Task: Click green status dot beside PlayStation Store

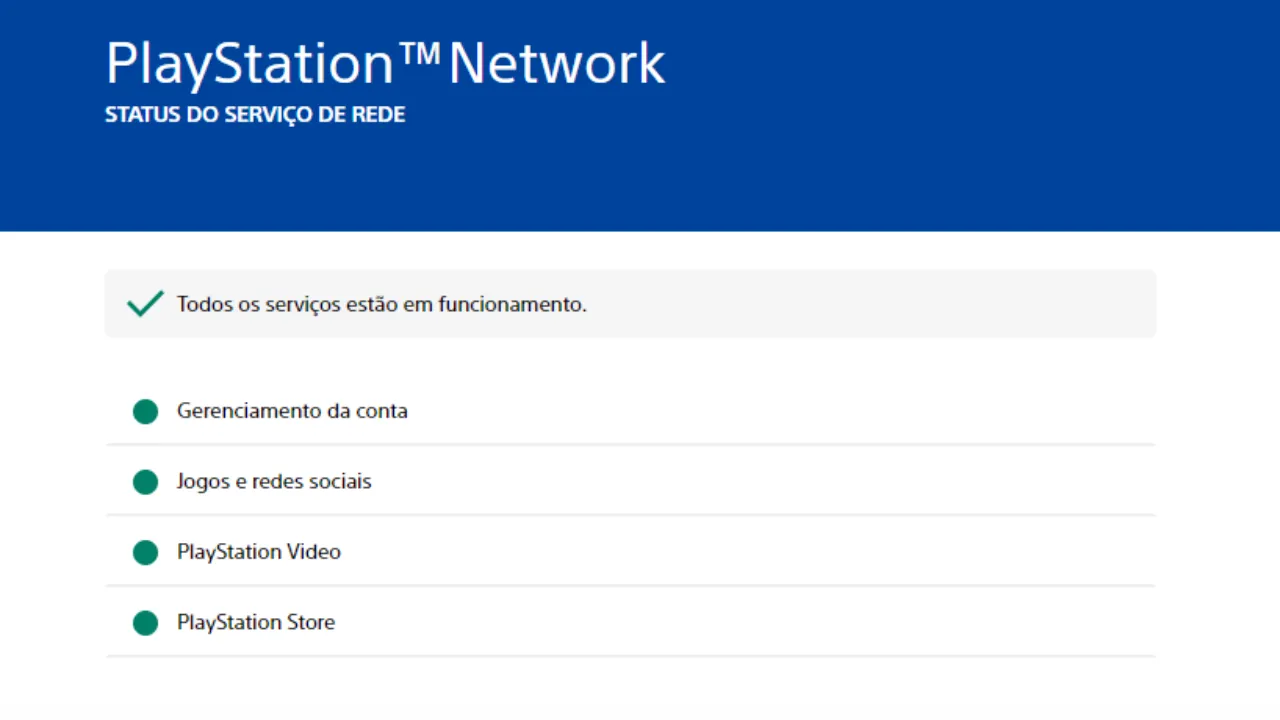Action: [145, 623]
